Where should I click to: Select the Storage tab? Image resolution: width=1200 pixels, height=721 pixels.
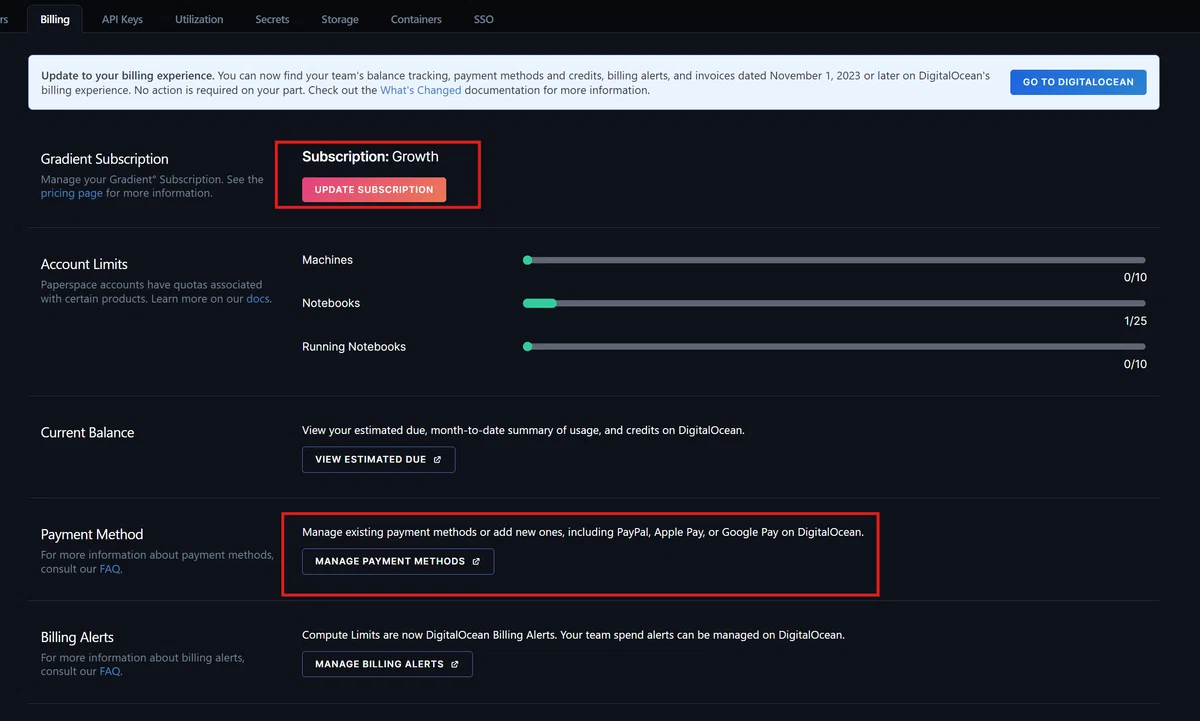click(x=340, y=19)
